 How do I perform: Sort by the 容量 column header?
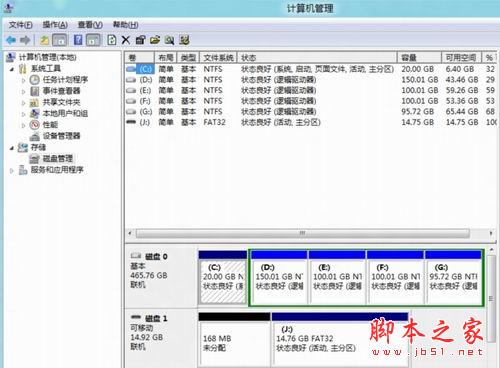(419, 57)
